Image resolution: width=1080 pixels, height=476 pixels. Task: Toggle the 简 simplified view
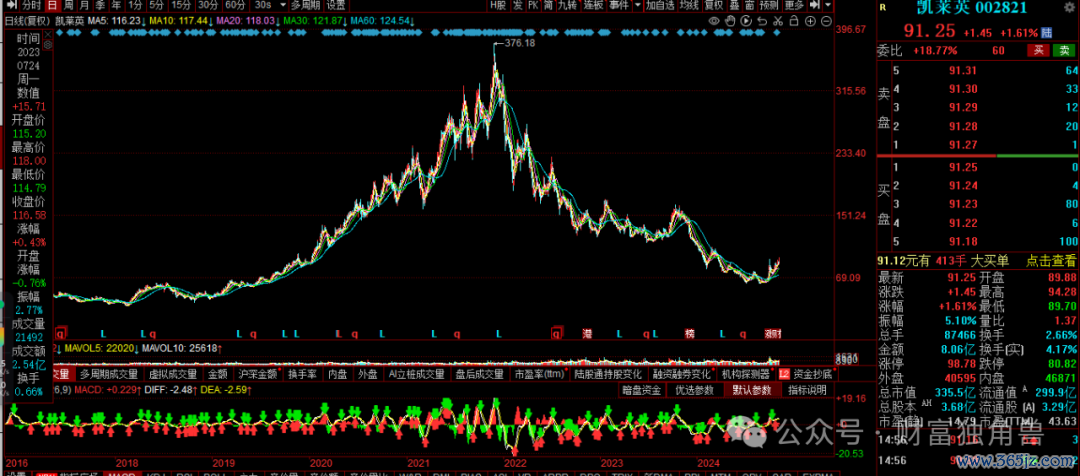click(548, 6)
